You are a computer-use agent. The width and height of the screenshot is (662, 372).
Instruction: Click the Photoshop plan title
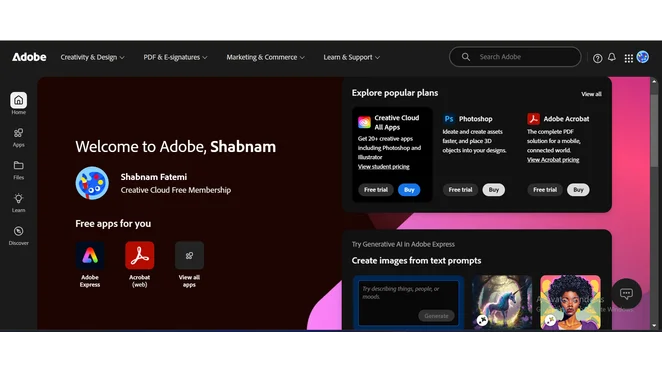tap(475, 119)
